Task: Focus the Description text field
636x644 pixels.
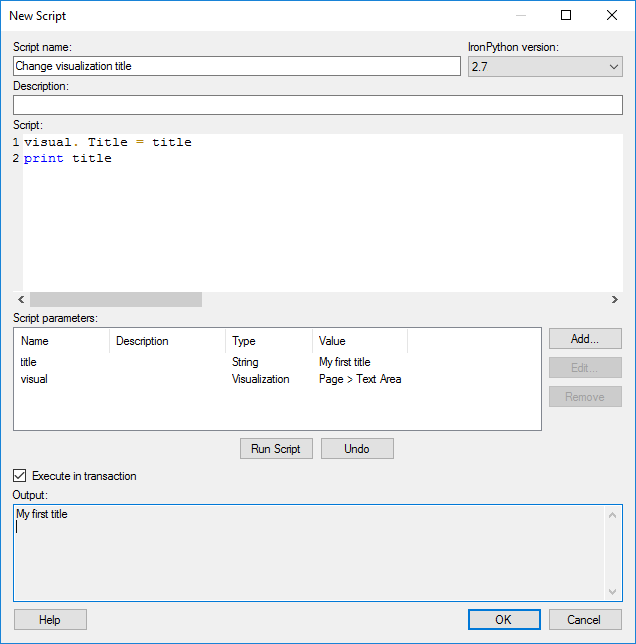Action: click(x=317, y=105)
